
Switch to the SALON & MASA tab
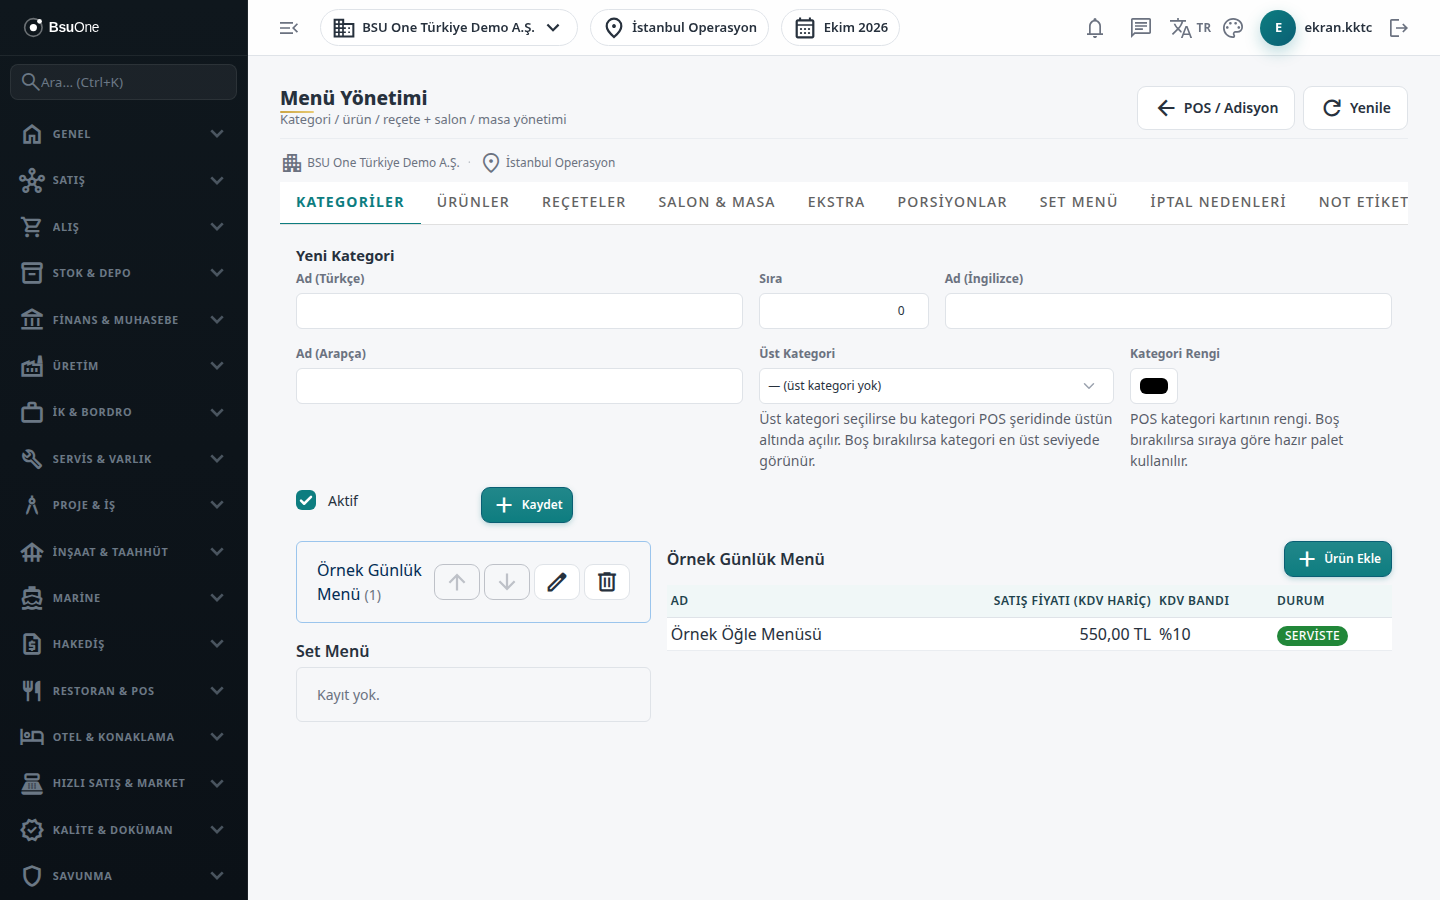click(717, 202)
